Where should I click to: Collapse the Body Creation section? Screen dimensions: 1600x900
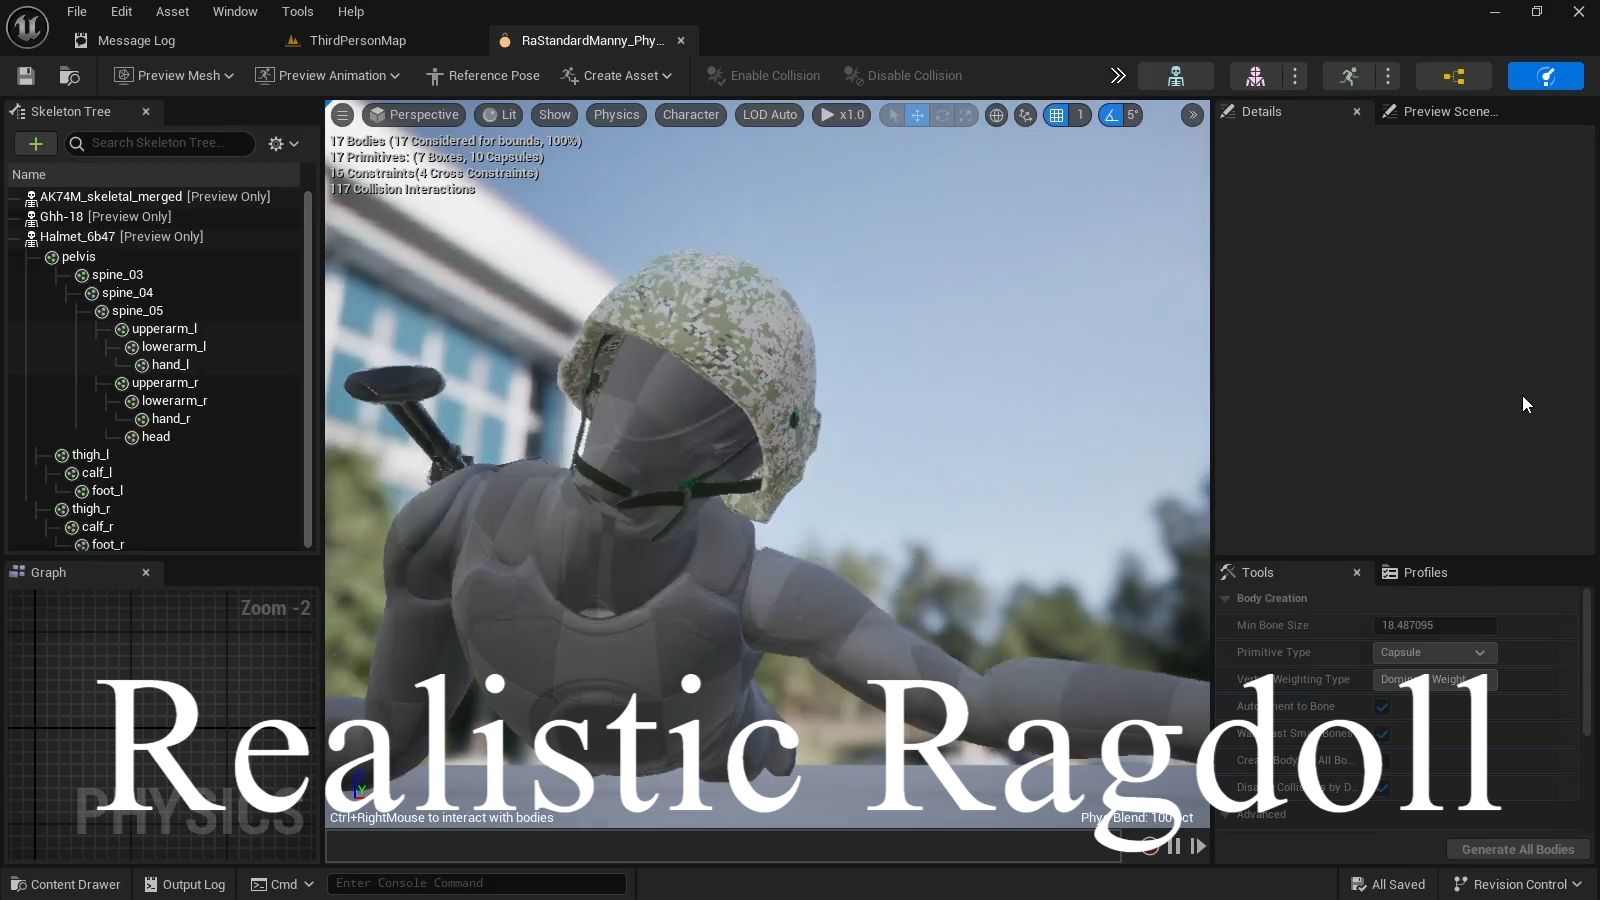[1225, 599]
